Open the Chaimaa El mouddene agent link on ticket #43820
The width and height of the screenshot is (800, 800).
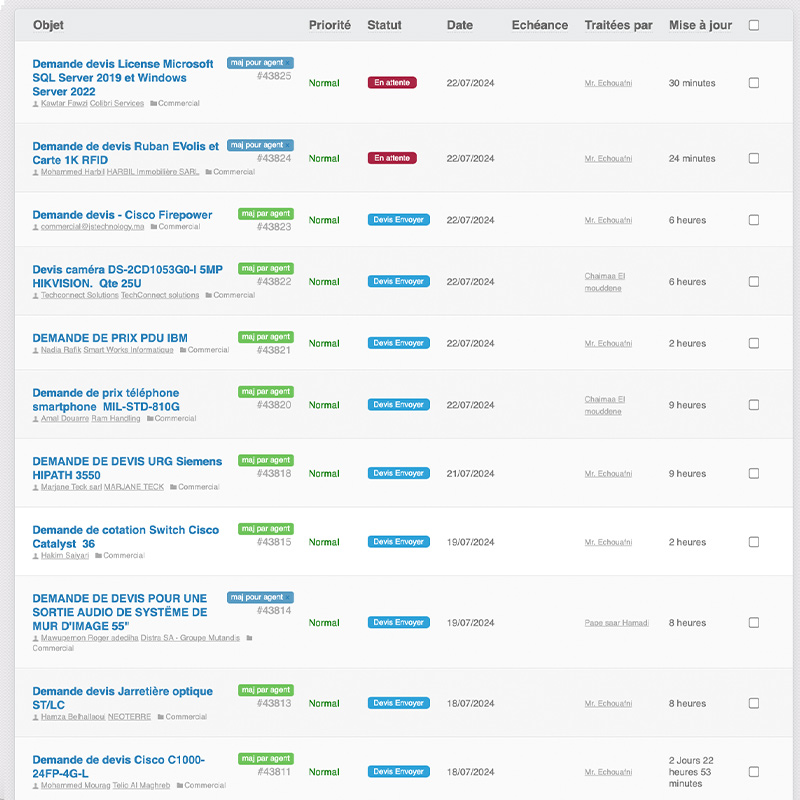604,405
